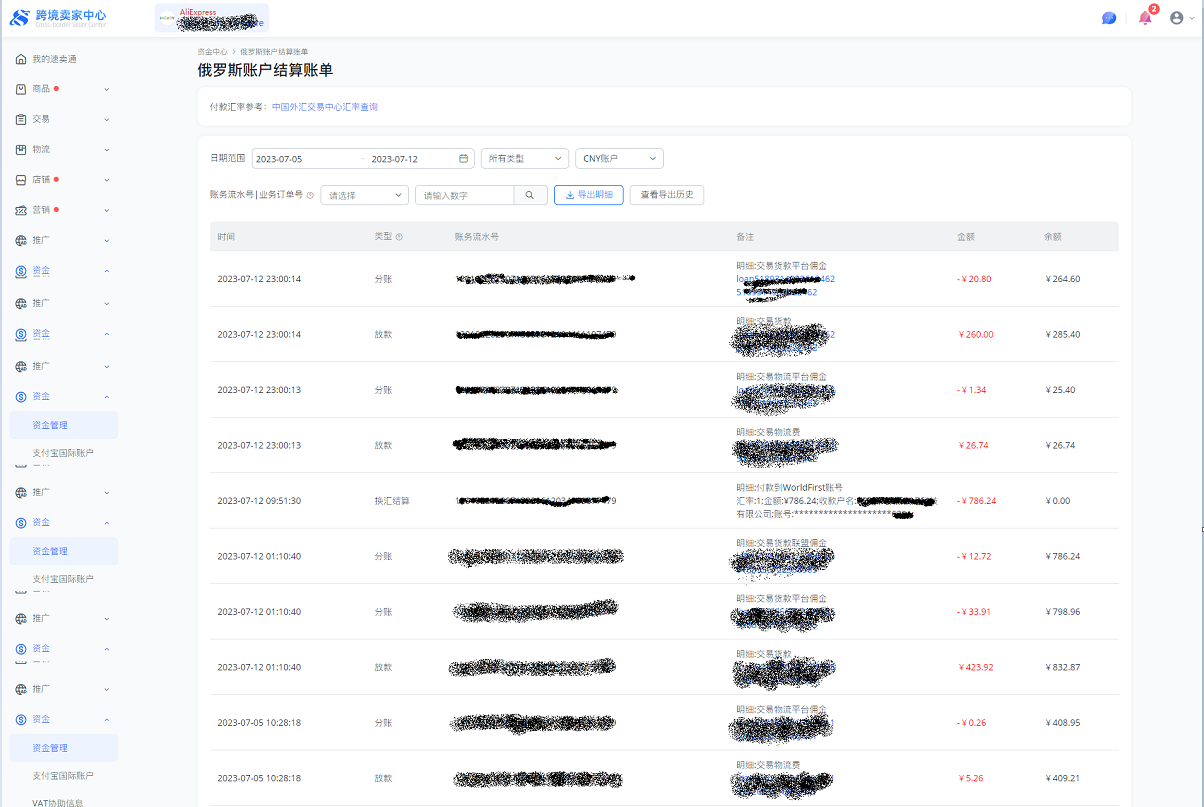Click help icon next to 类型 column header
The width and height of the screenshot is (1204, 807).
399,238
